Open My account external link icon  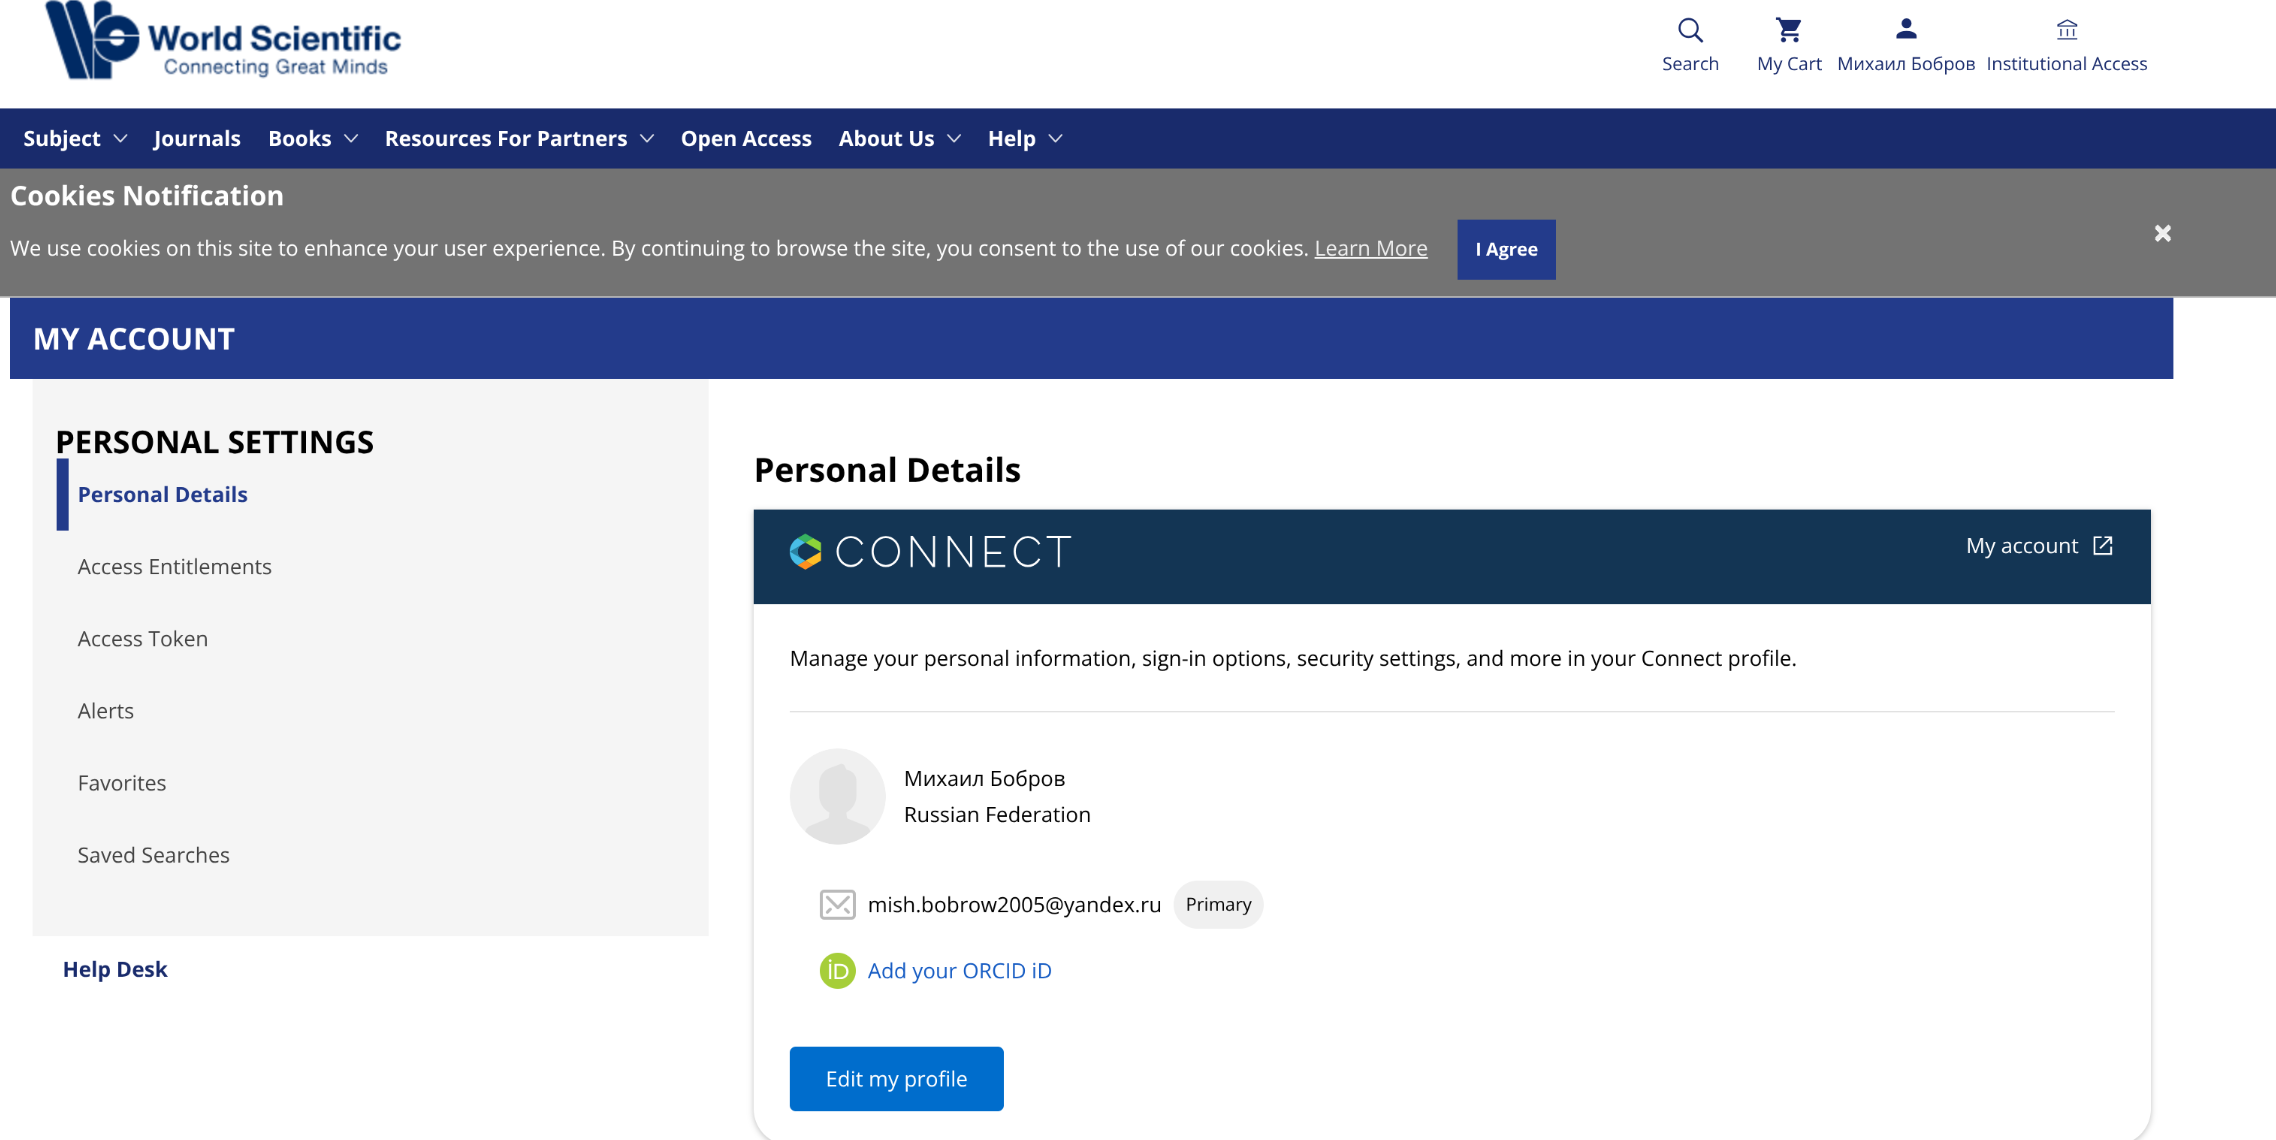click(x=2103, y=546)
